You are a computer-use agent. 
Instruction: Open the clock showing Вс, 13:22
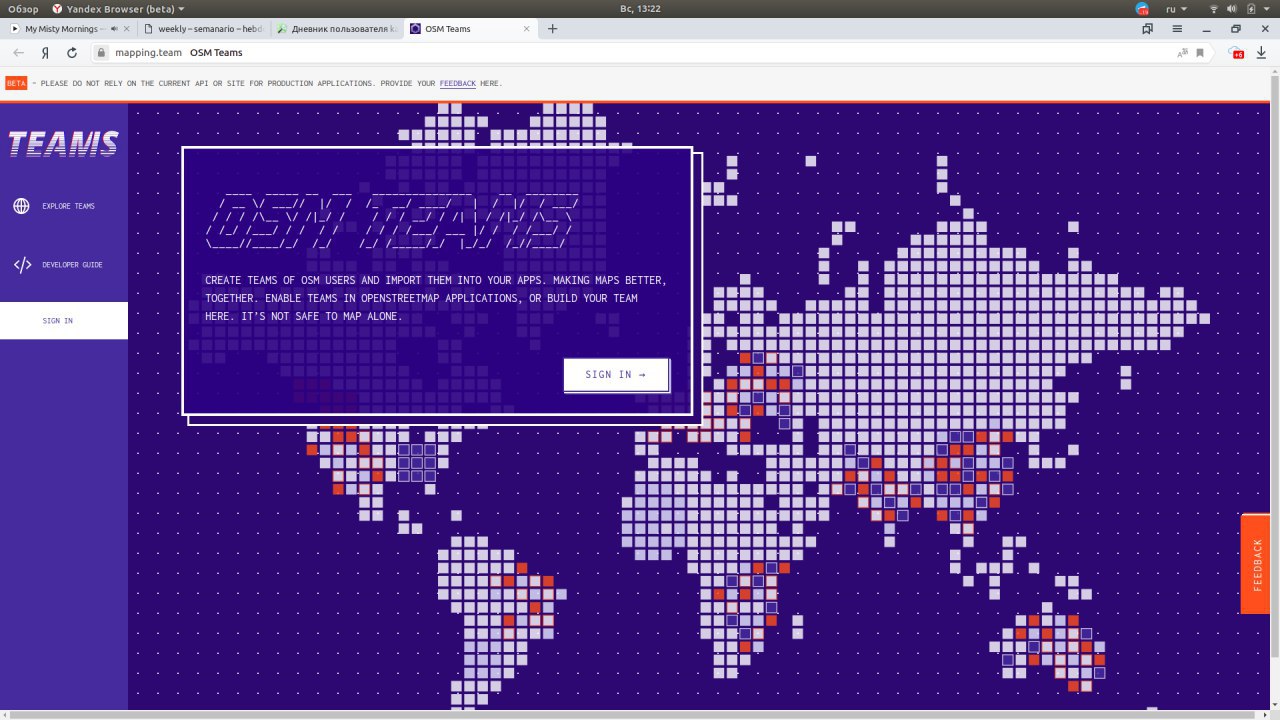(640, 9)
